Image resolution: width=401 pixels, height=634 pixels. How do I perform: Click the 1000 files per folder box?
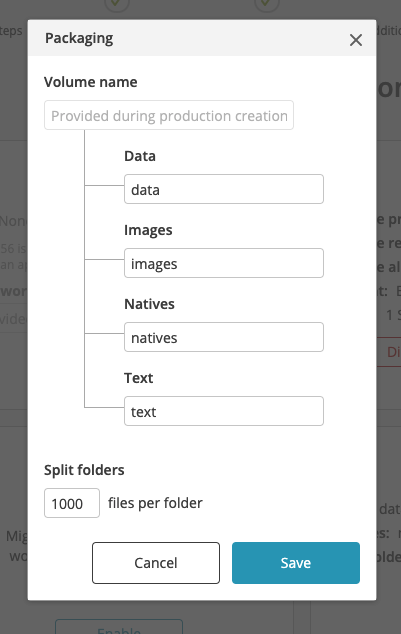[x=72, y=503]
